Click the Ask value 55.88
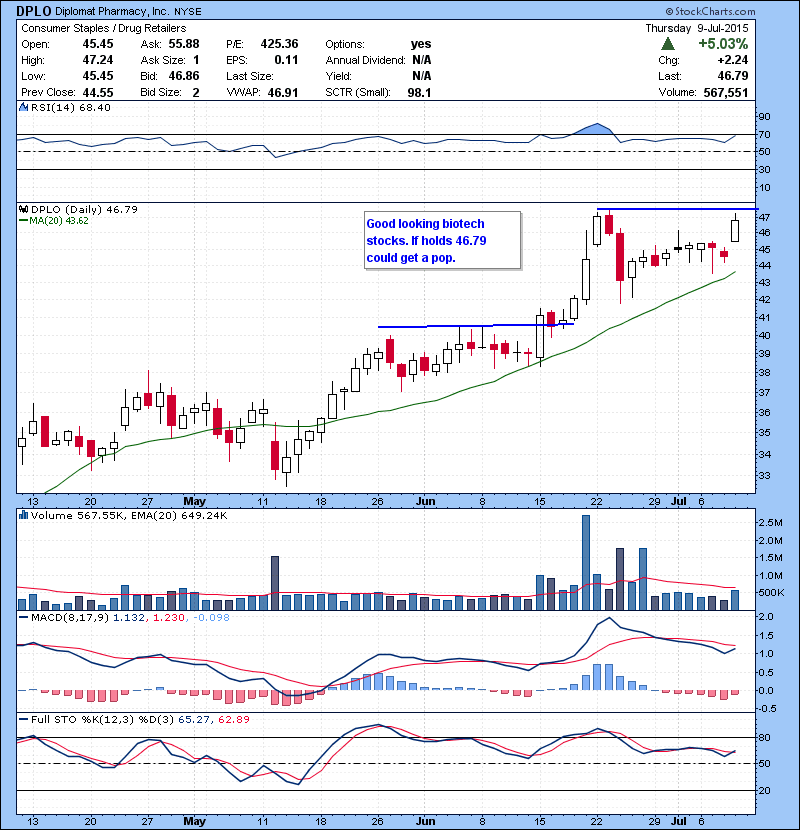800x830 pixels. [184, 44]
